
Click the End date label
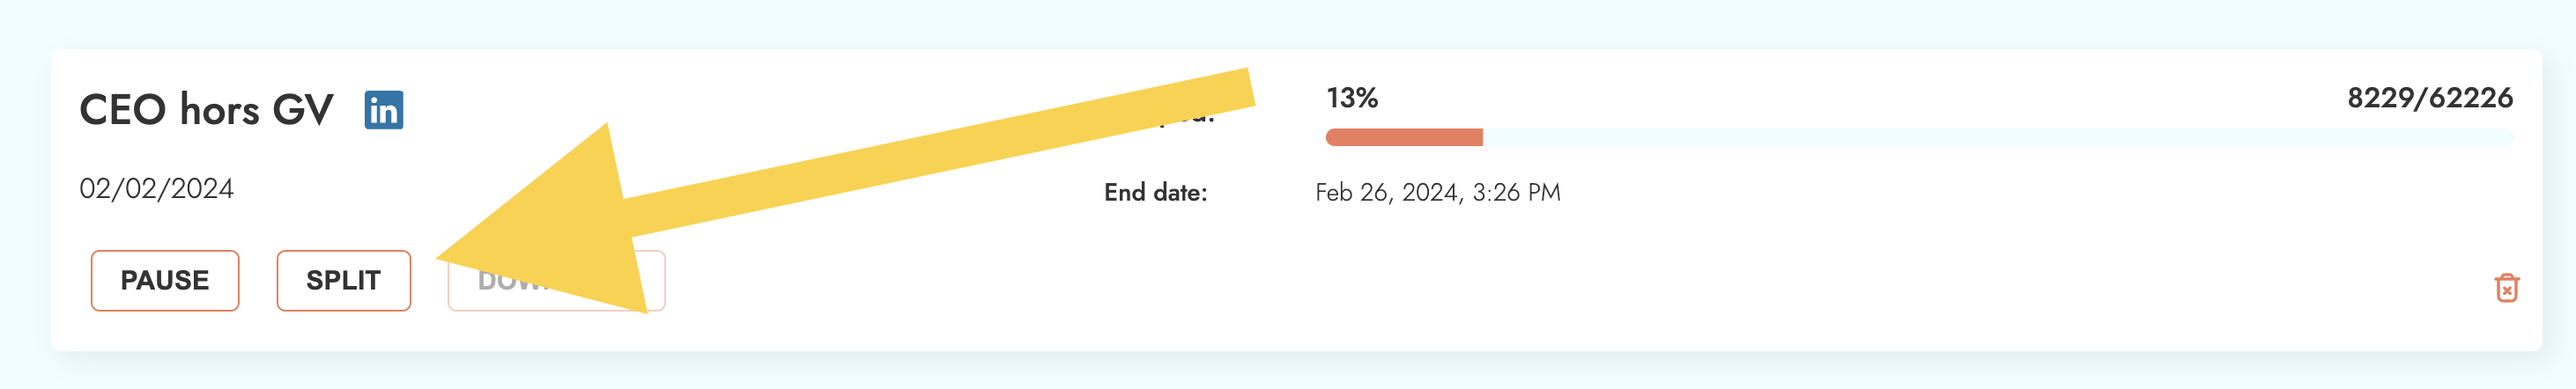pos(1155,193)
